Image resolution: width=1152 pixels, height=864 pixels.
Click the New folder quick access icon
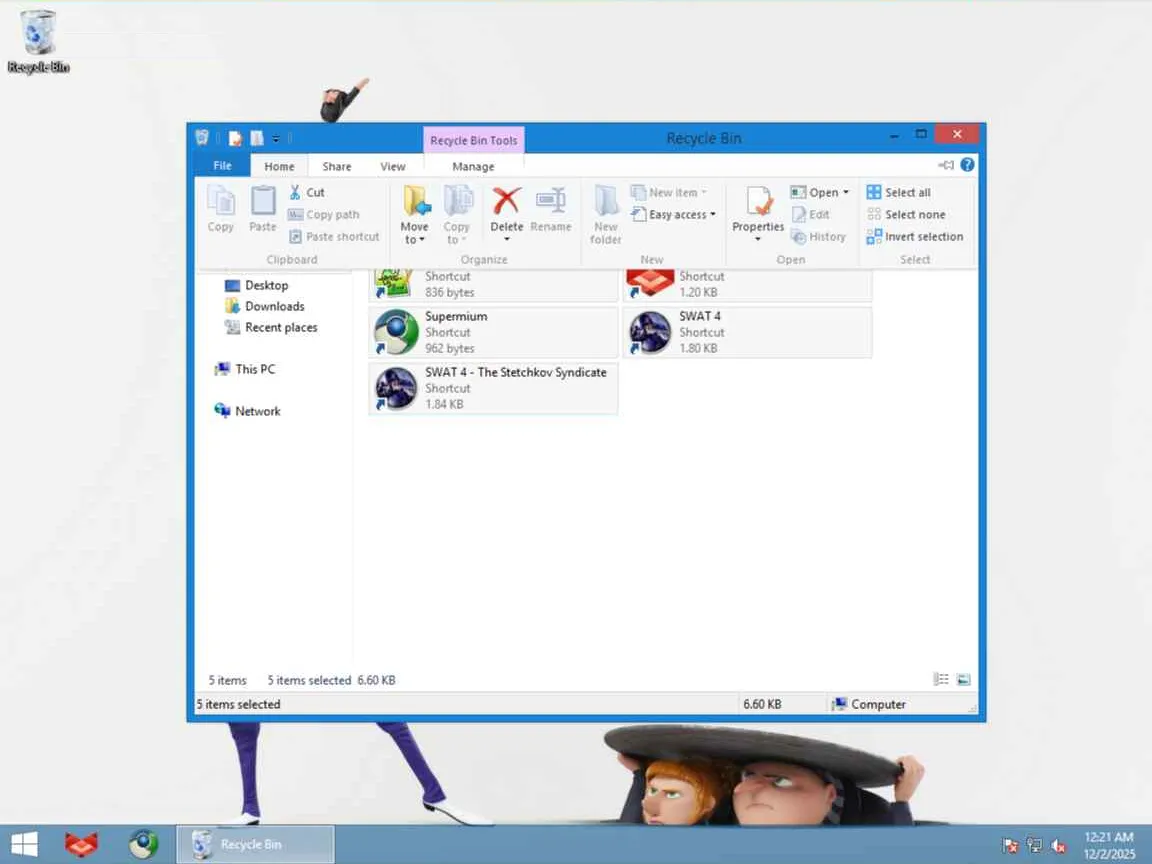coord(256,138)
